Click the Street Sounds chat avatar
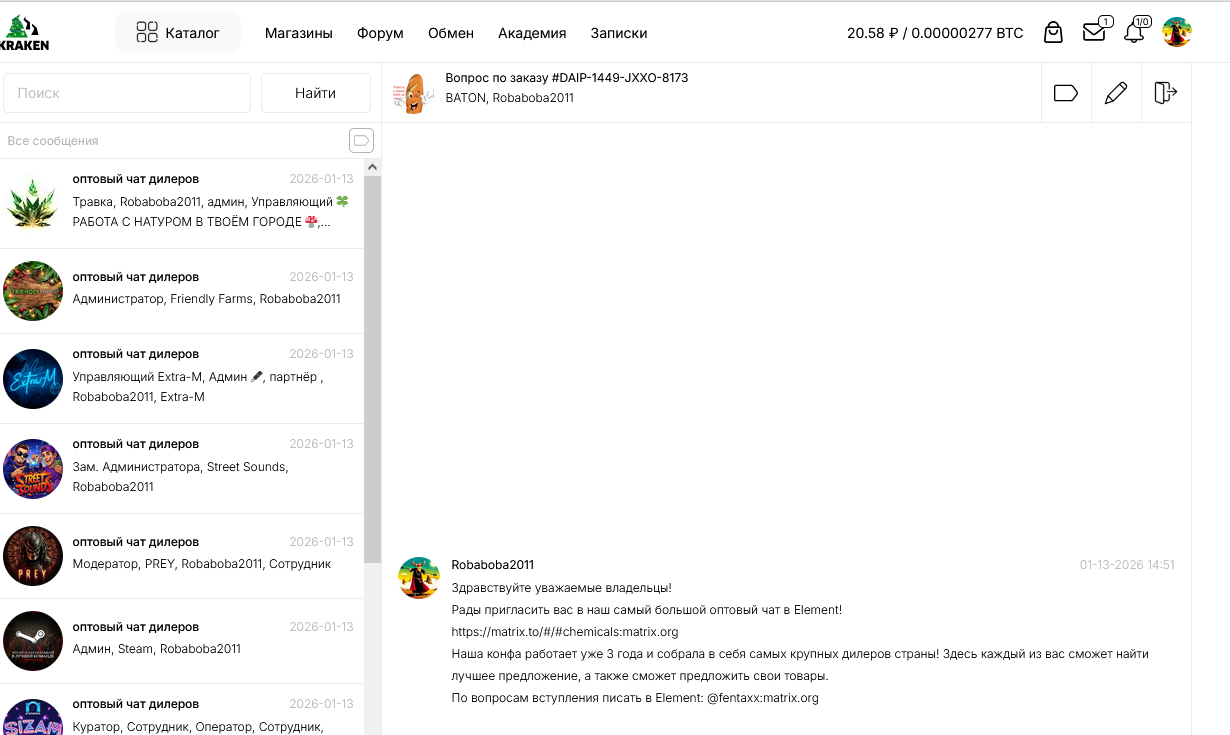 point(33,469)
